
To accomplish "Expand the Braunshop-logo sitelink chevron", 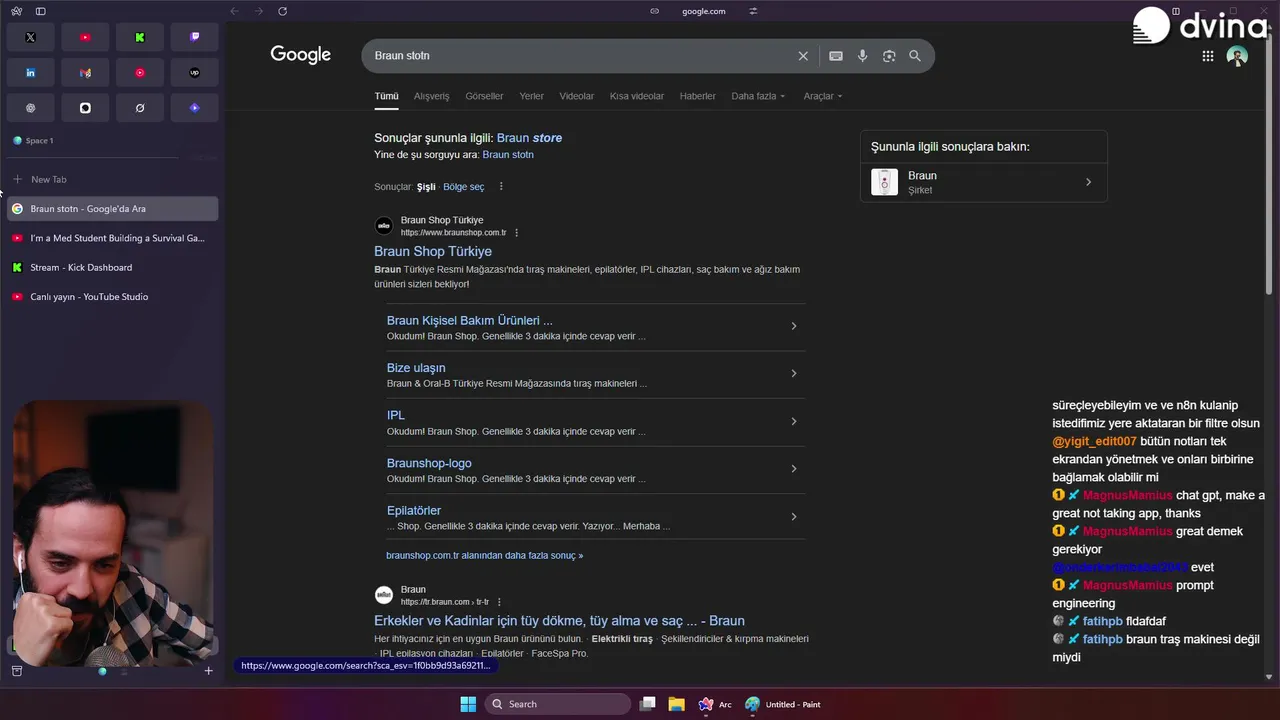I will [794, 469].
